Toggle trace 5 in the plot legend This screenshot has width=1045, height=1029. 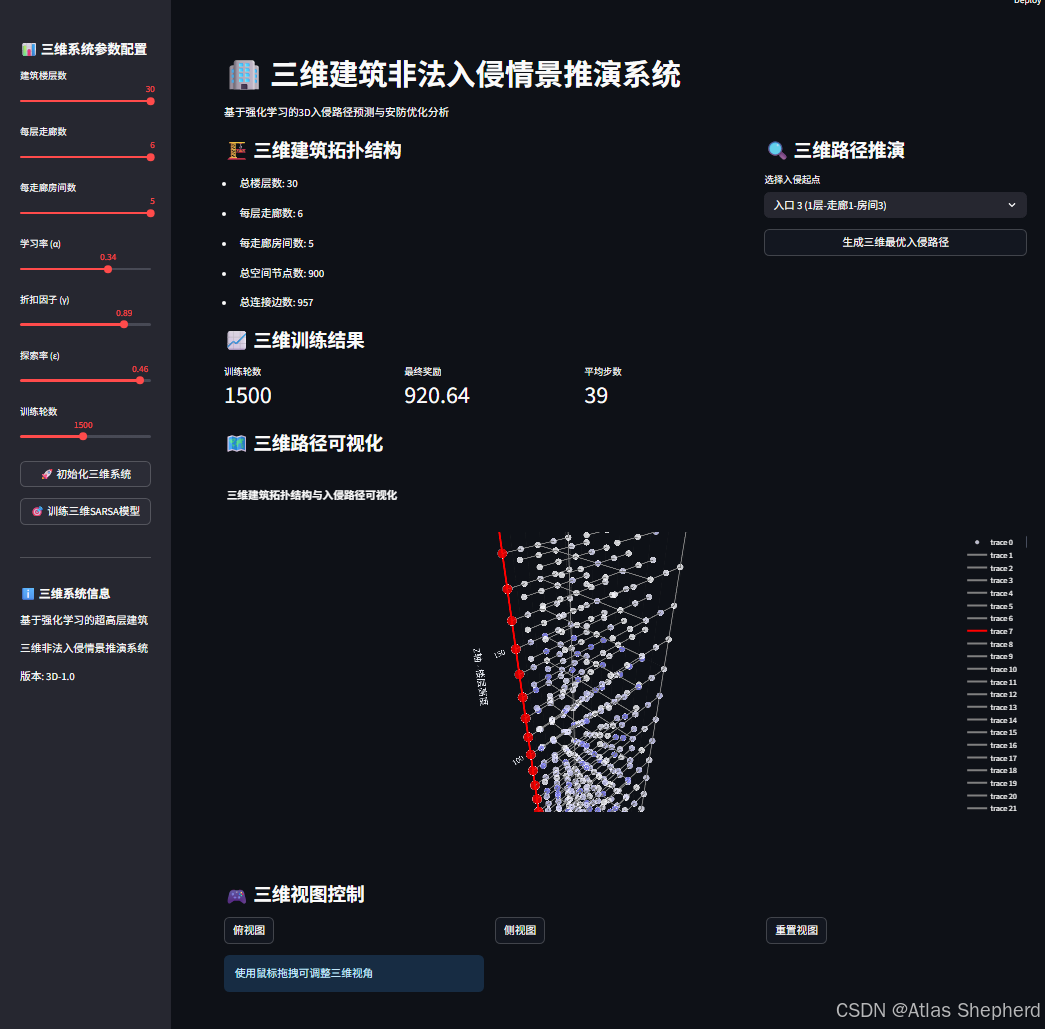pos(992,606)
